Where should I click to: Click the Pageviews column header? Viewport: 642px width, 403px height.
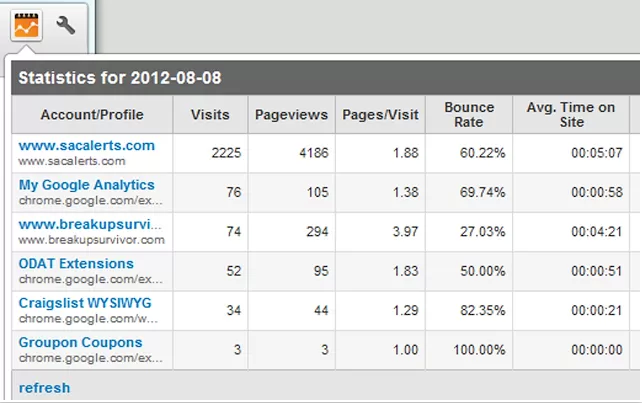pos(292,115)
